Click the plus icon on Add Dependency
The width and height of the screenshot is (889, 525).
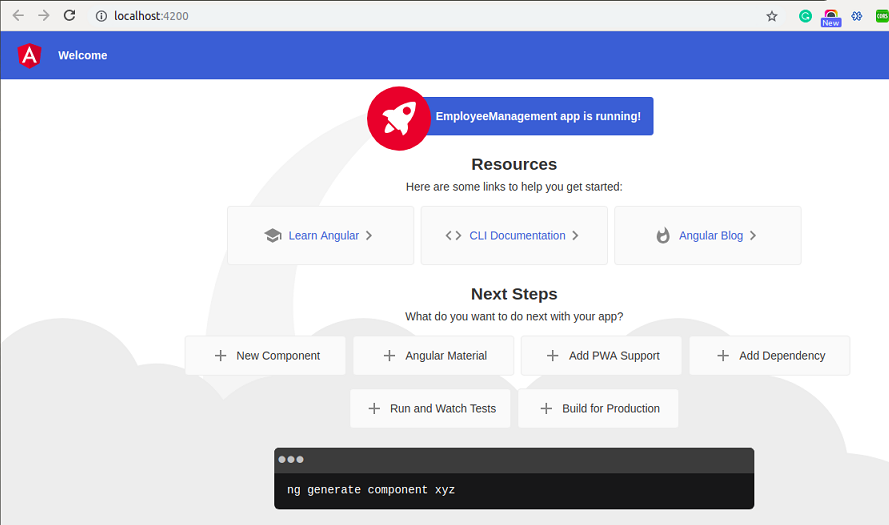tap(723, 355)
